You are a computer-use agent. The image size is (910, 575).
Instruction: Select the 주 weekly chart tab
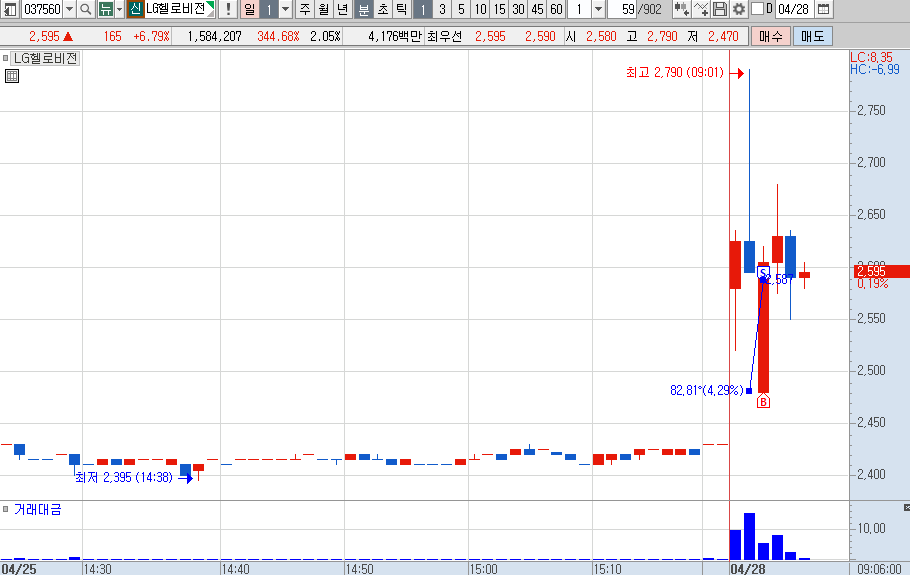(x=305, y=9)
